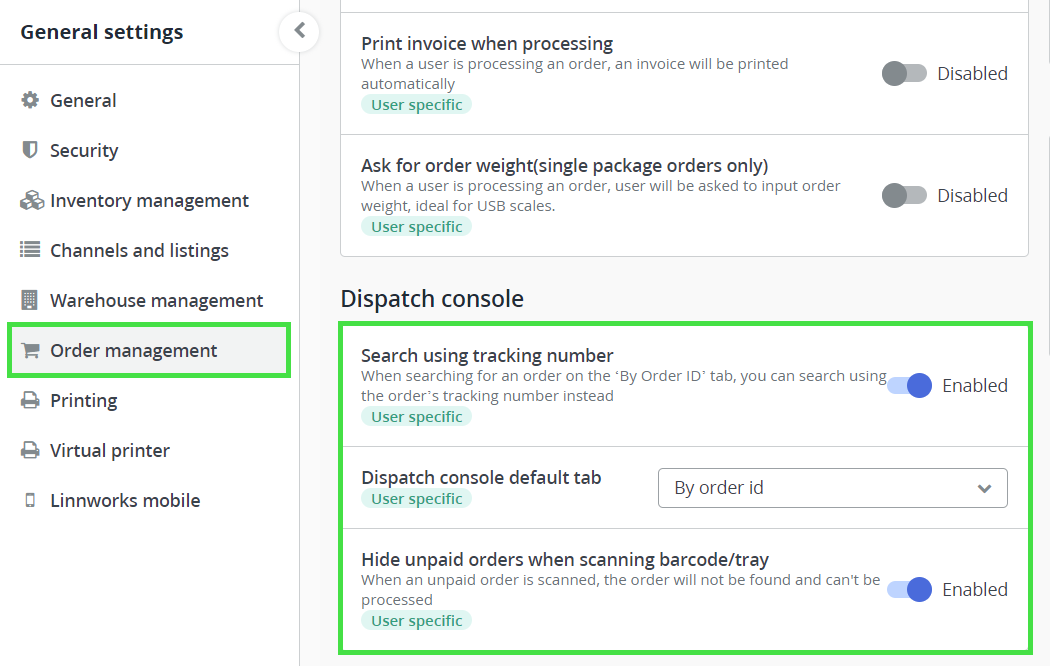Select Warehouse management in sidebar

(x=156, y=301)
